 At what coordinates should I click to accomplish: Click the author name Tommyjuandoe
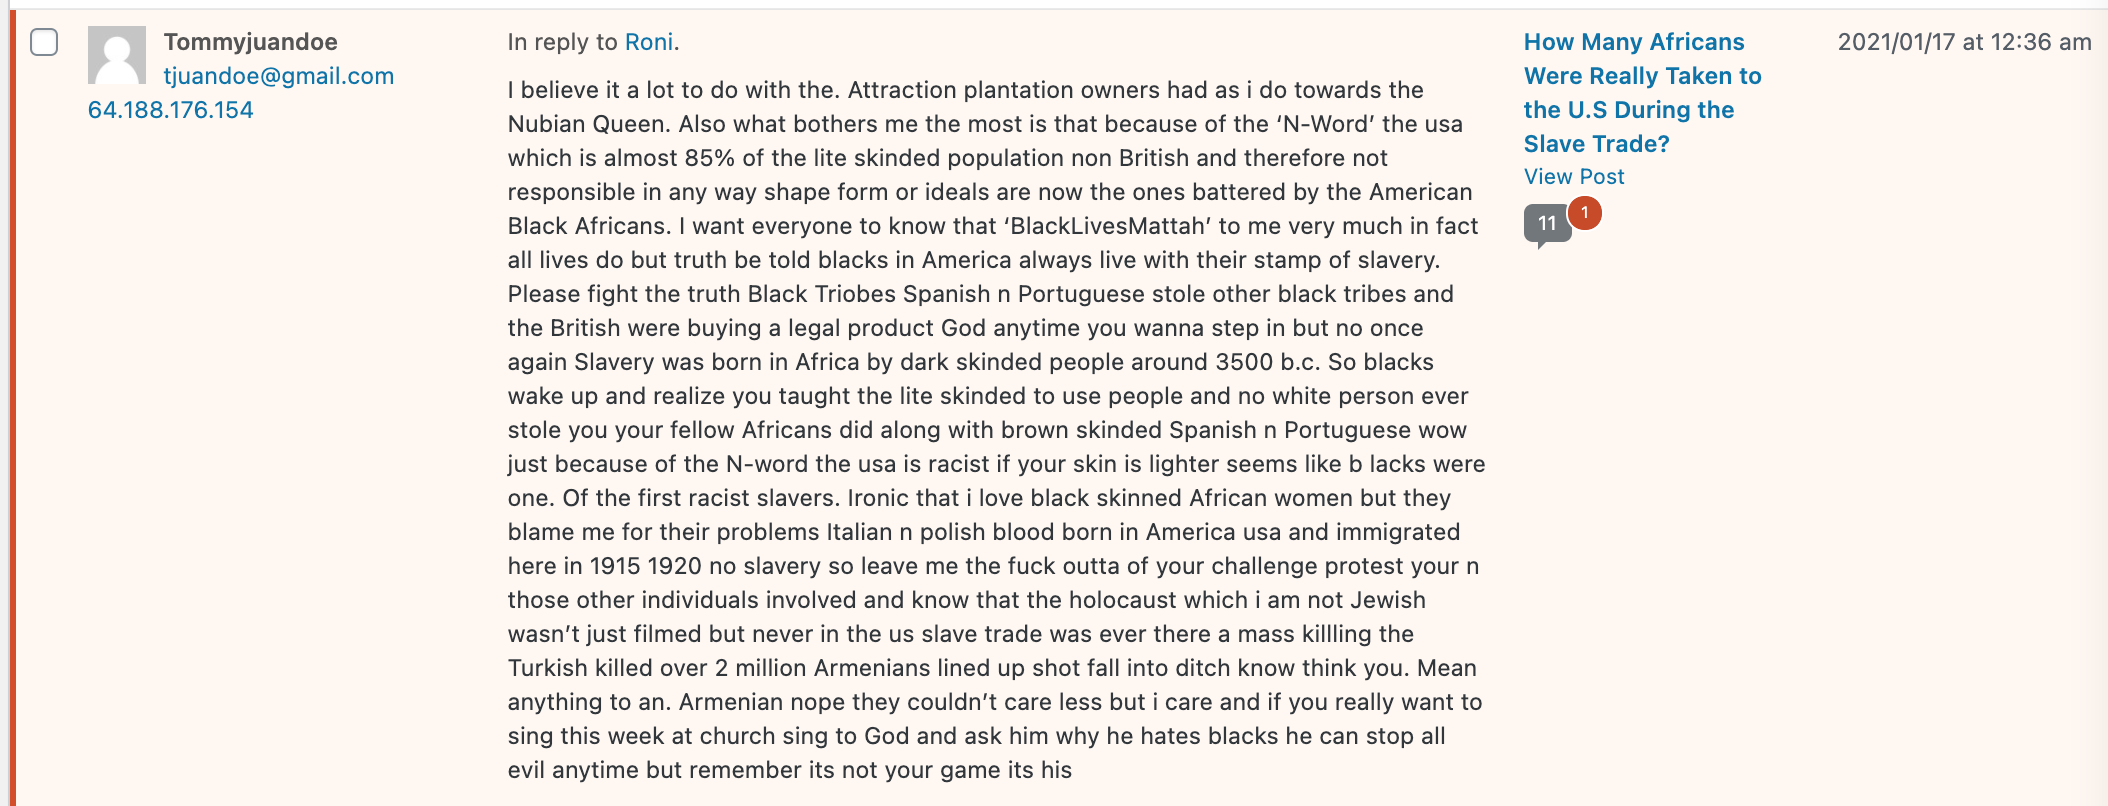pyautogui.click(x=251, y=42)
